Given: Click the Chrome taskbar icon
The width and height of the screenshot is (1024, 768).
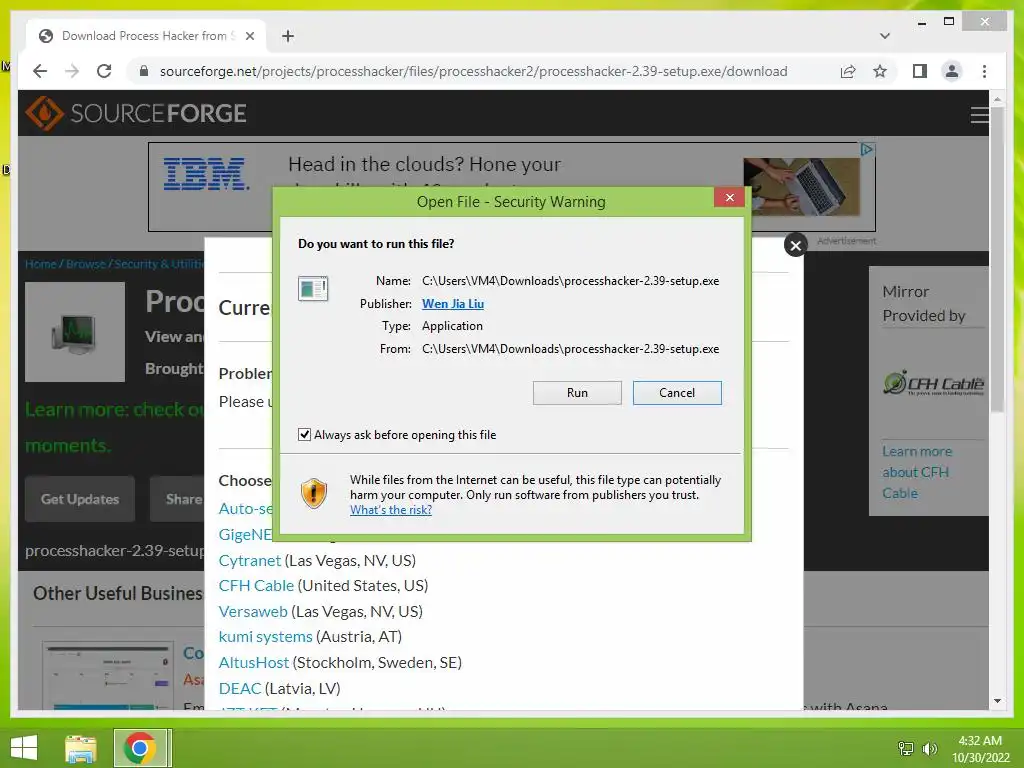Looking at the screenshot, I should click(140, 748).
